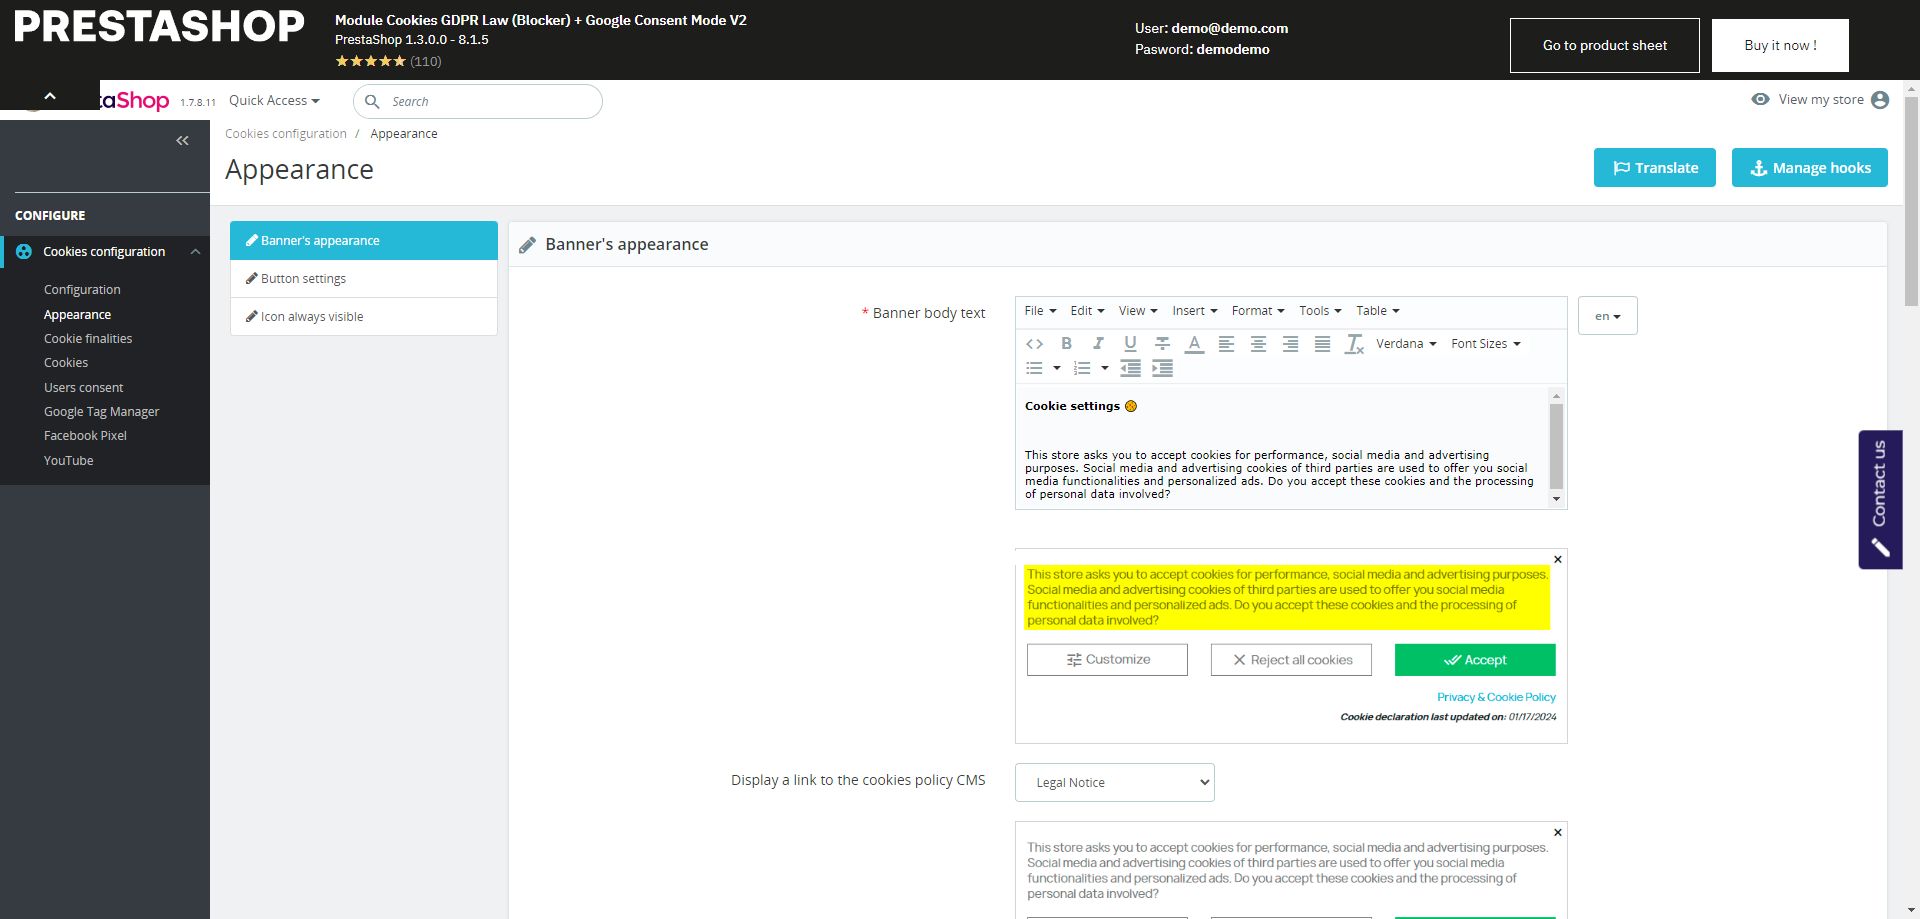Center-align the banner text
Image resolution: width=1920 pixels, height=919 pixels.
1258,344
